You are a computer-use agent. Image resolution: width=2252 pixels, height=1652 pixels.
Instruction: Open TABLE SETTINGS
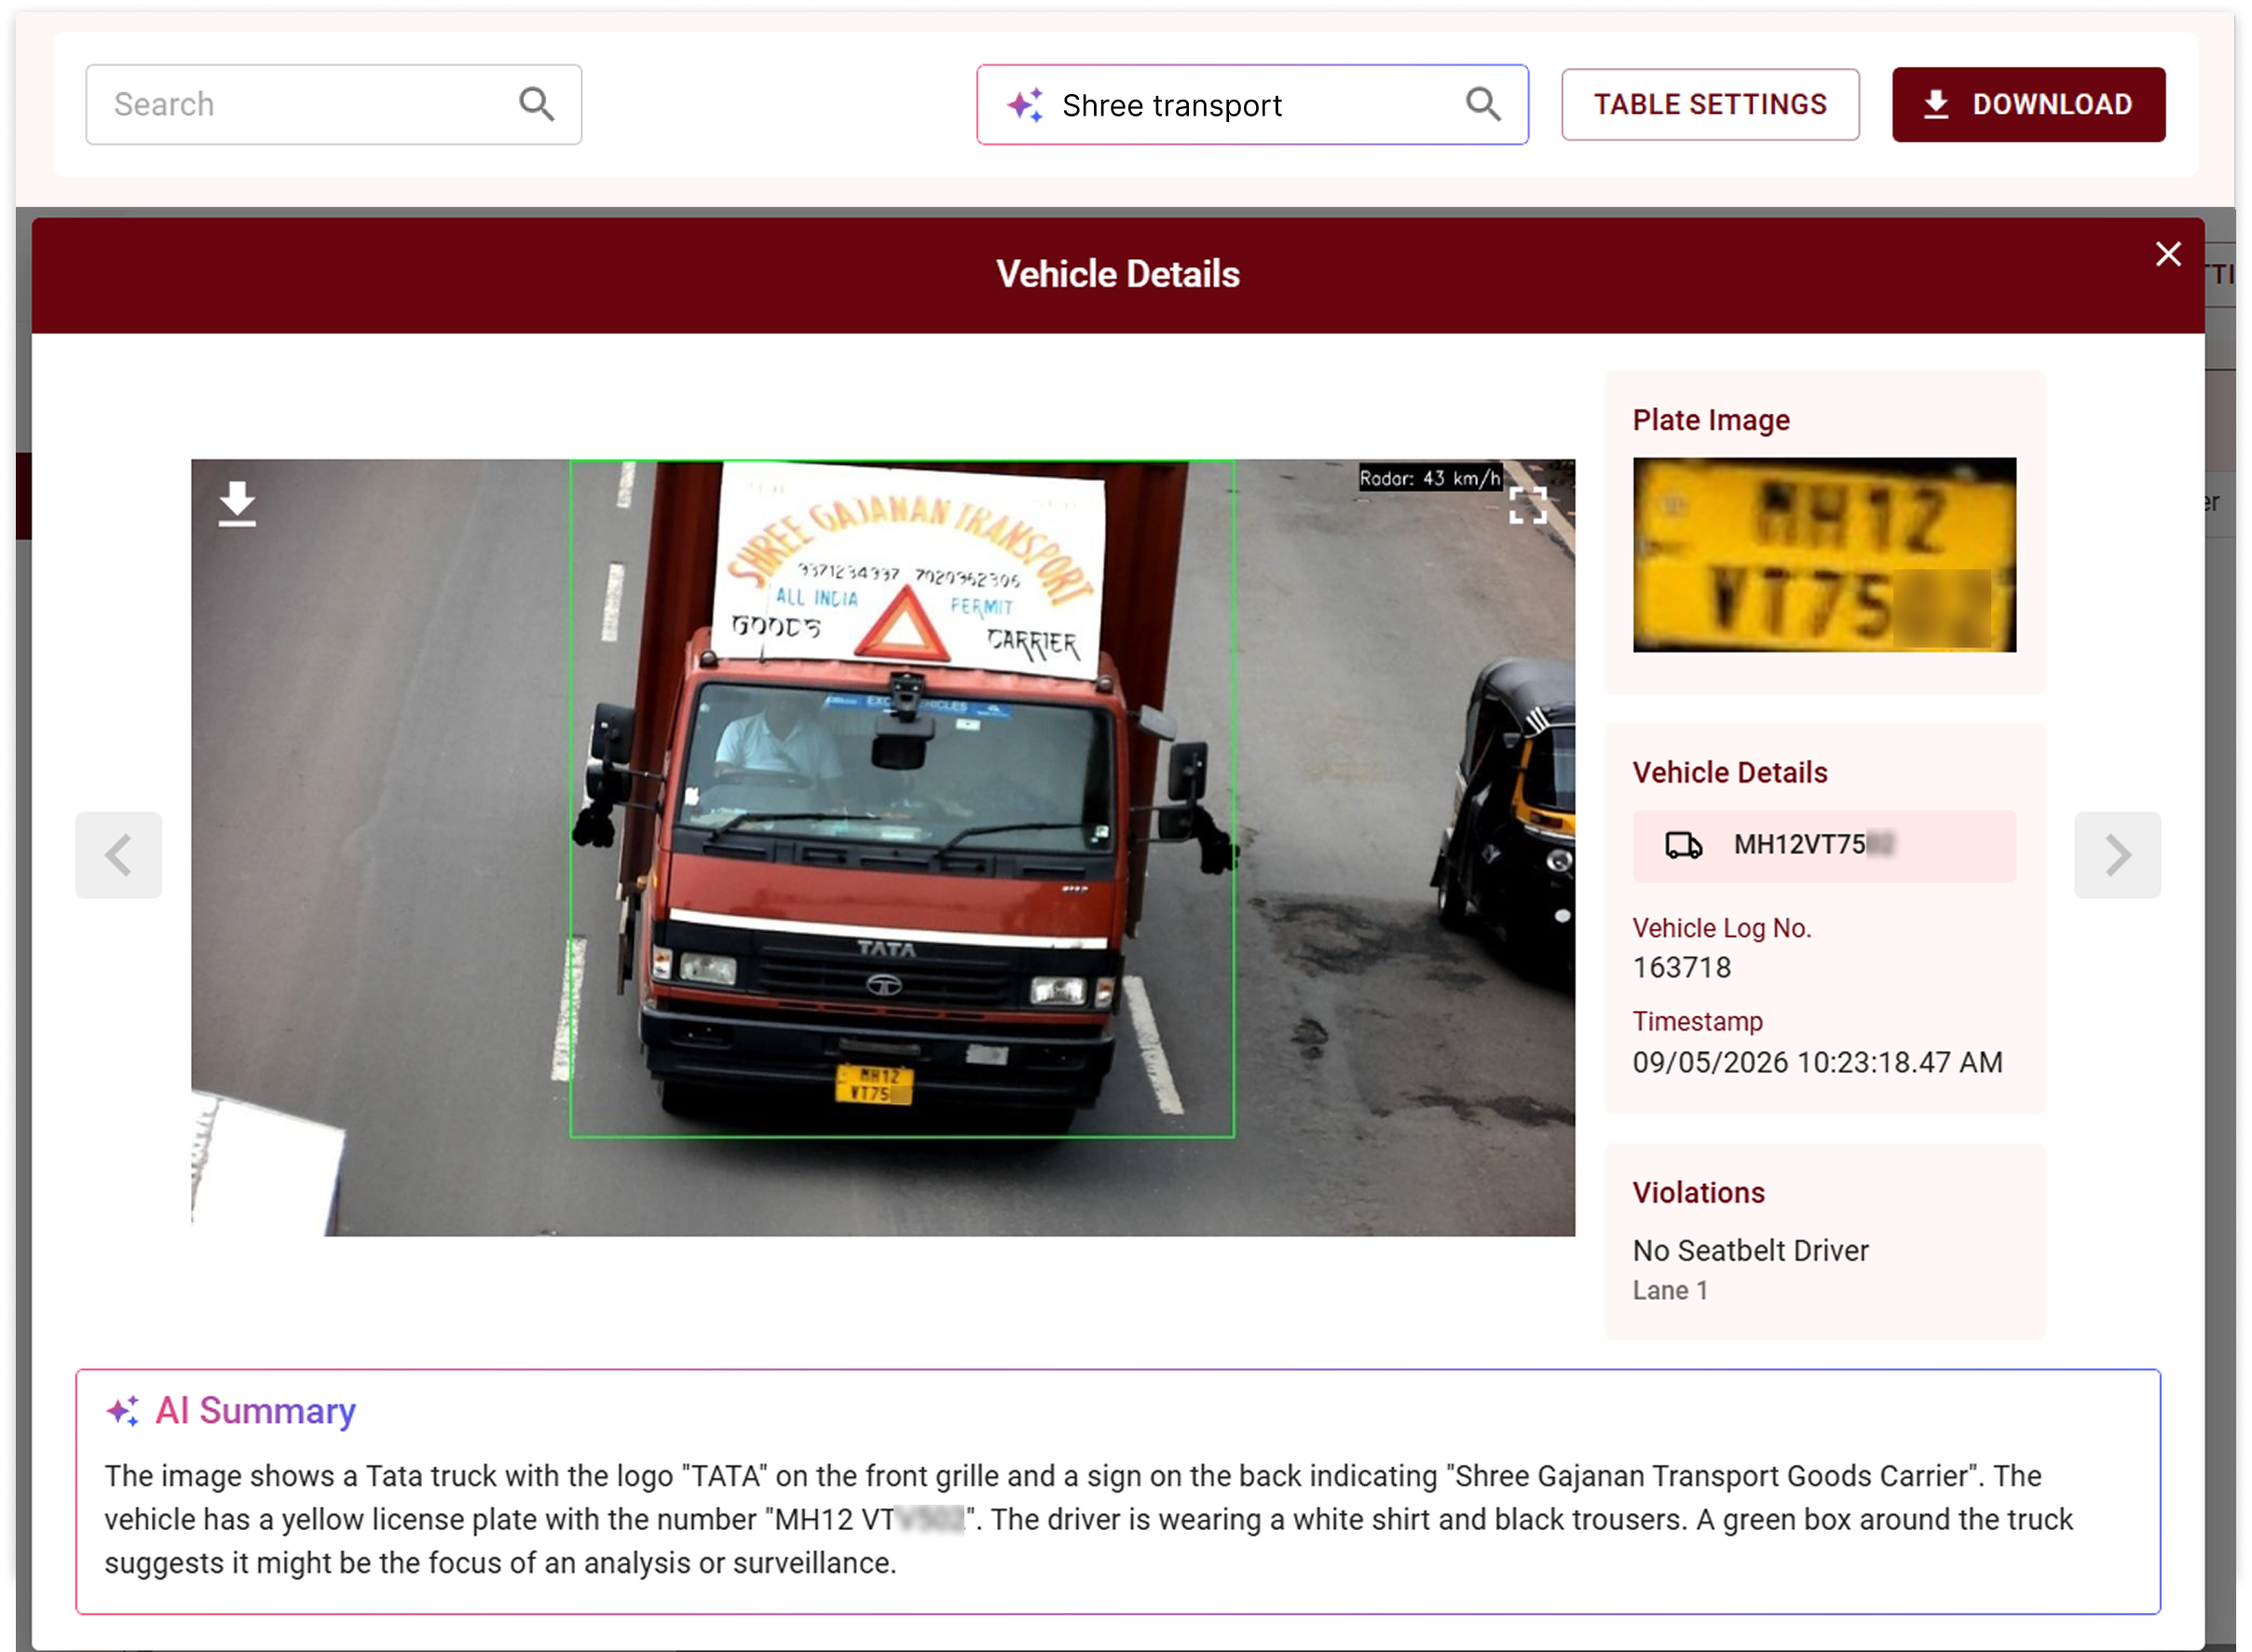tap(1709, 104)
